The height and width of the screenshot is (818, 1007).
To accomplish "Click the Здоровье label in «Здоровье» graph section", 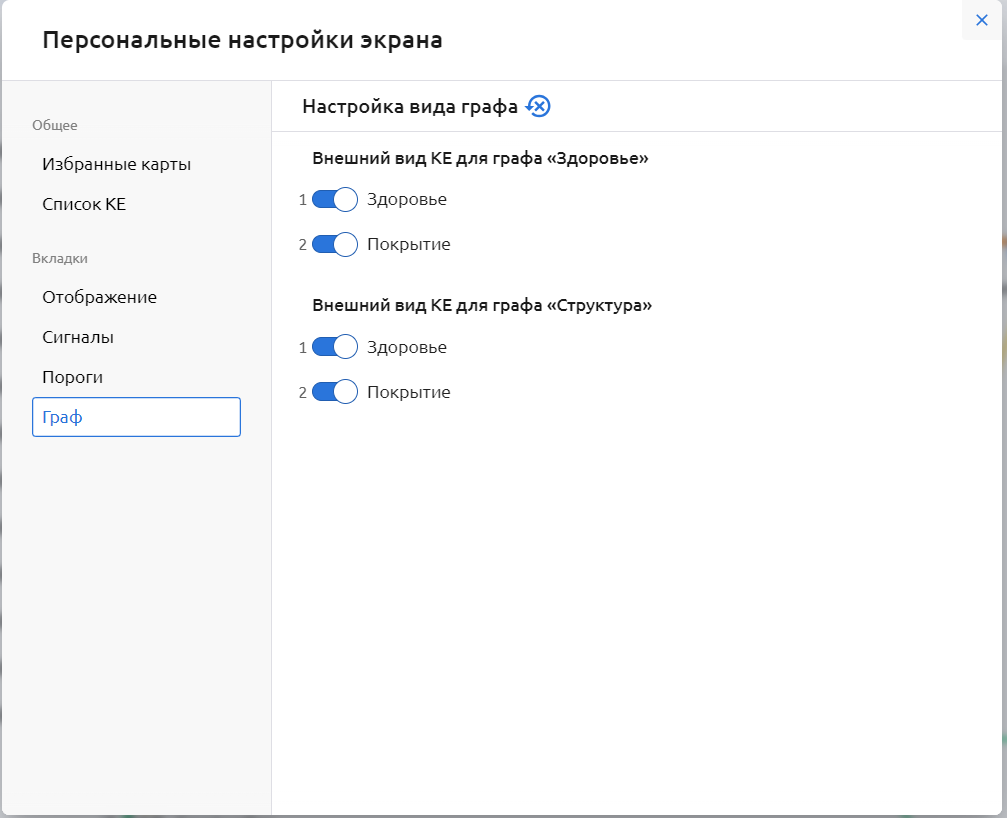I will 406,200.
